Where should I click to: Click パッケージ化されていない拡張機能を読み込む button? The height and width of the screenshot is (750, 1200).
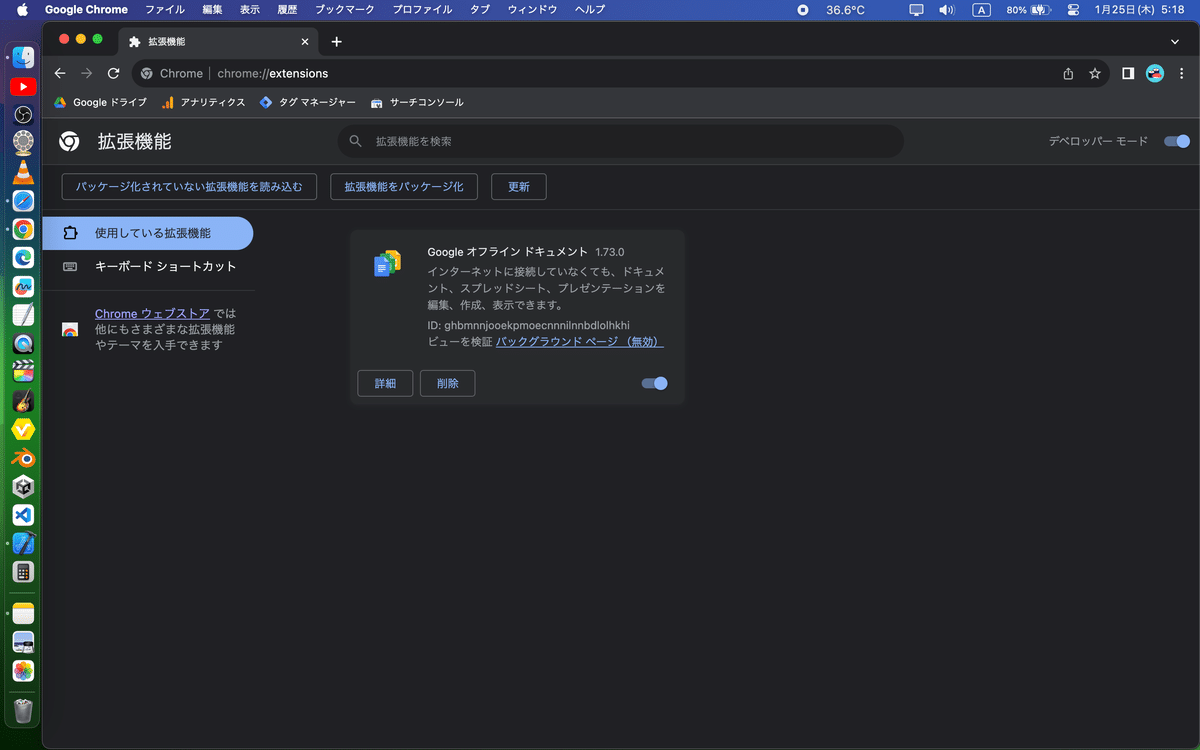point(189,186)
